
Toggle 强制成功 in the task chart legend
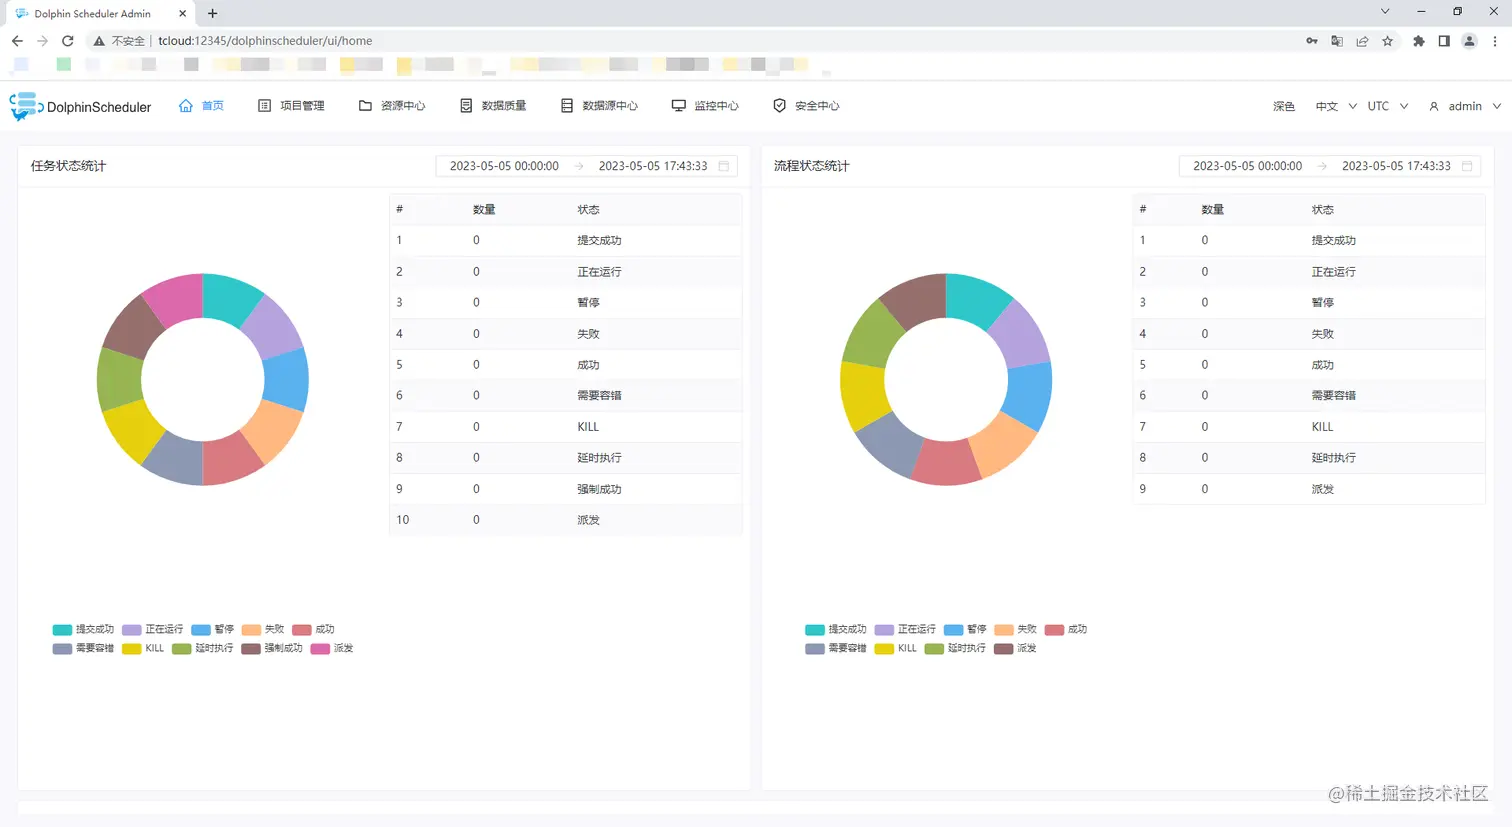(272, 648)
